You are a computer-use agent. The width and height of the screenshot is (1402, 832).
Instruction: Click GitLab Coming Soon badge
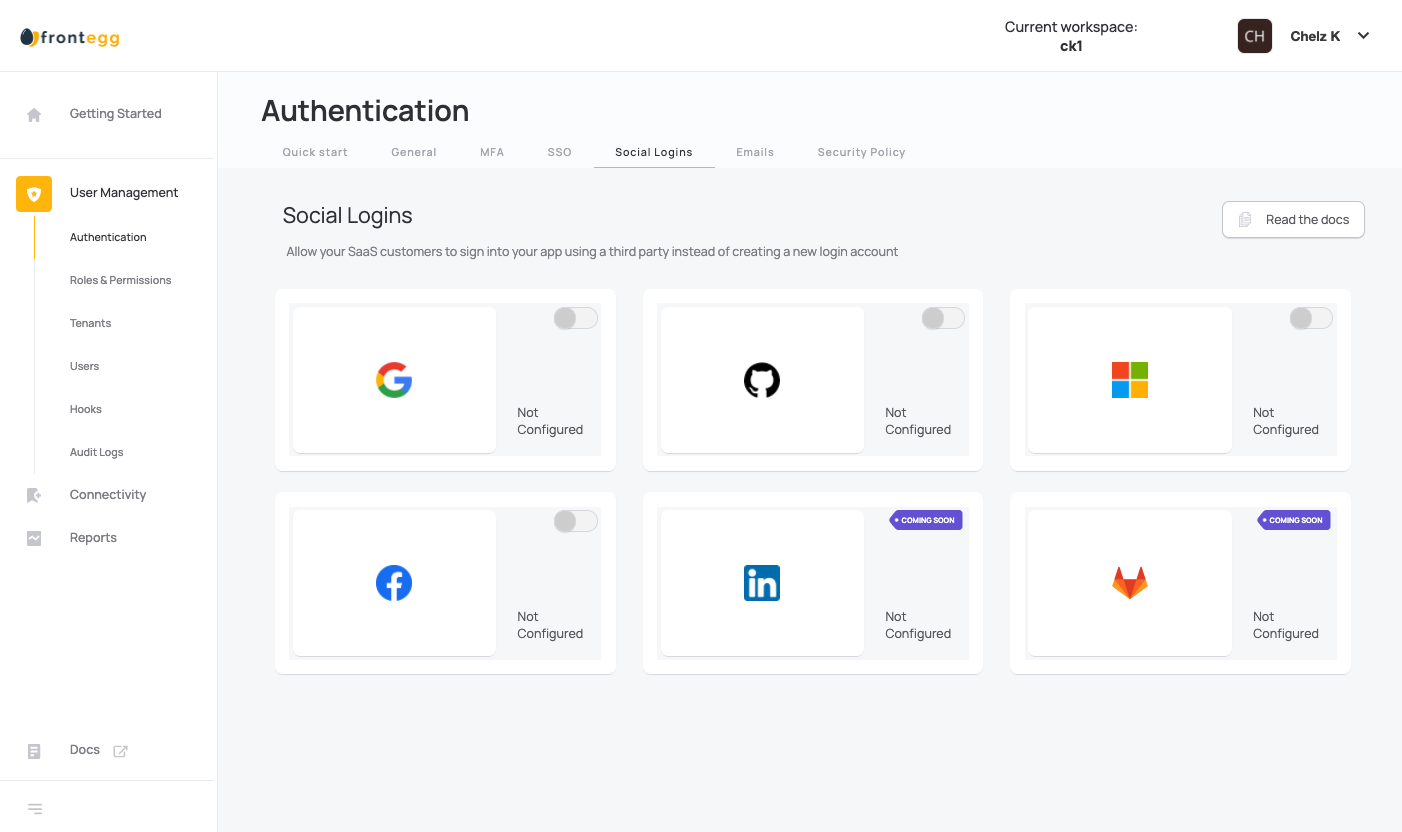click(x=1294, y=520)
